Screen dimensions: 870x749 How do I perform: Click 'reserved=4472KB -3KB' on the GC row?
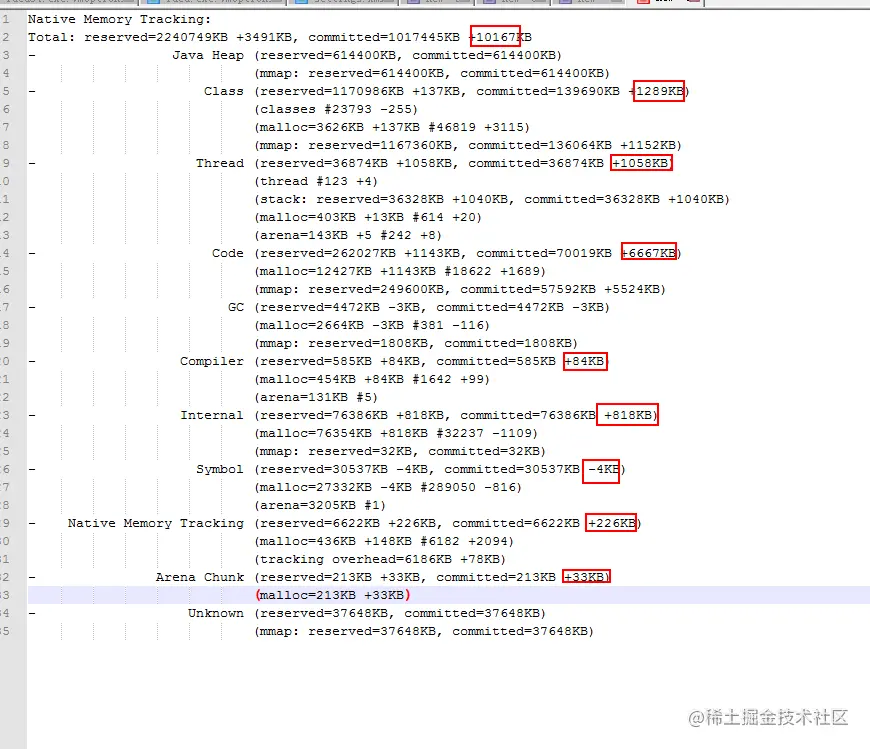(340, 307)
